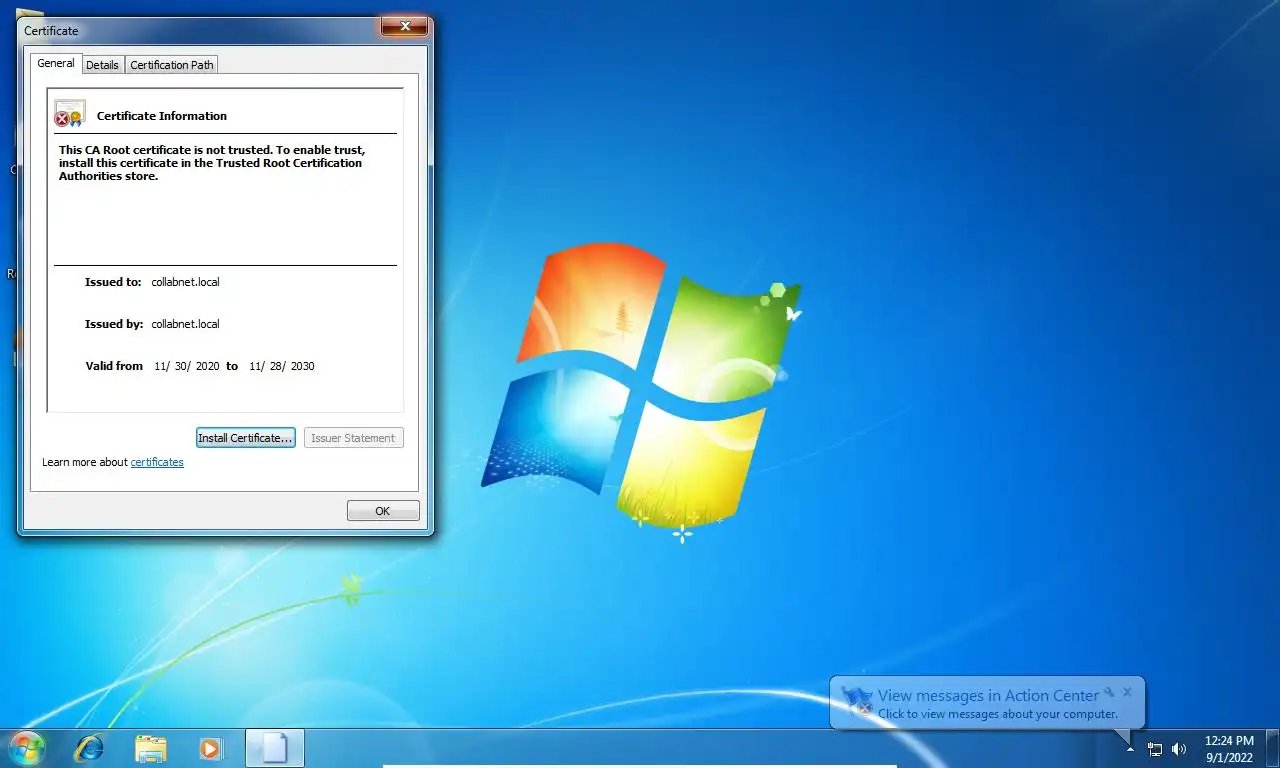
Task: Click the wrench icon in notification balloon
Action: [1109, 691]
